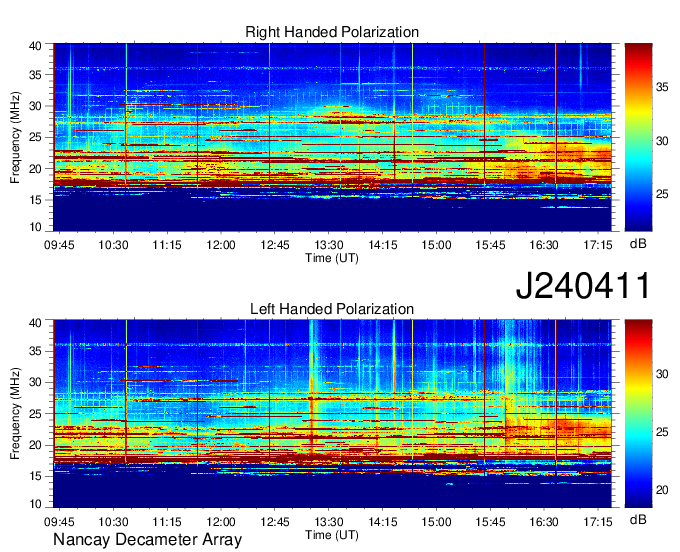Click the dB unit label under lower colorbar
Viewport: 680px width, 552px height.
[638, 519]
